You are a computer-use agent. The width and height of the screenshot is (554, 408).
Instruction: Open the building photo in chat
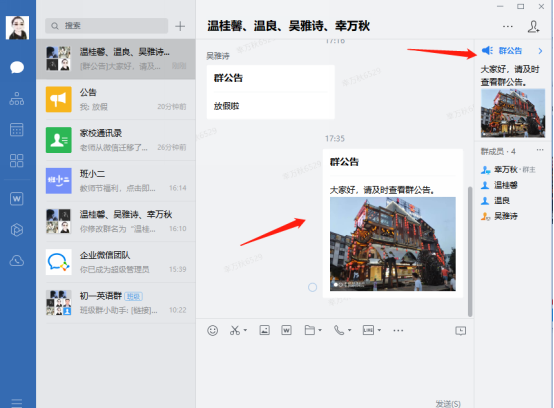pos(393,244)
